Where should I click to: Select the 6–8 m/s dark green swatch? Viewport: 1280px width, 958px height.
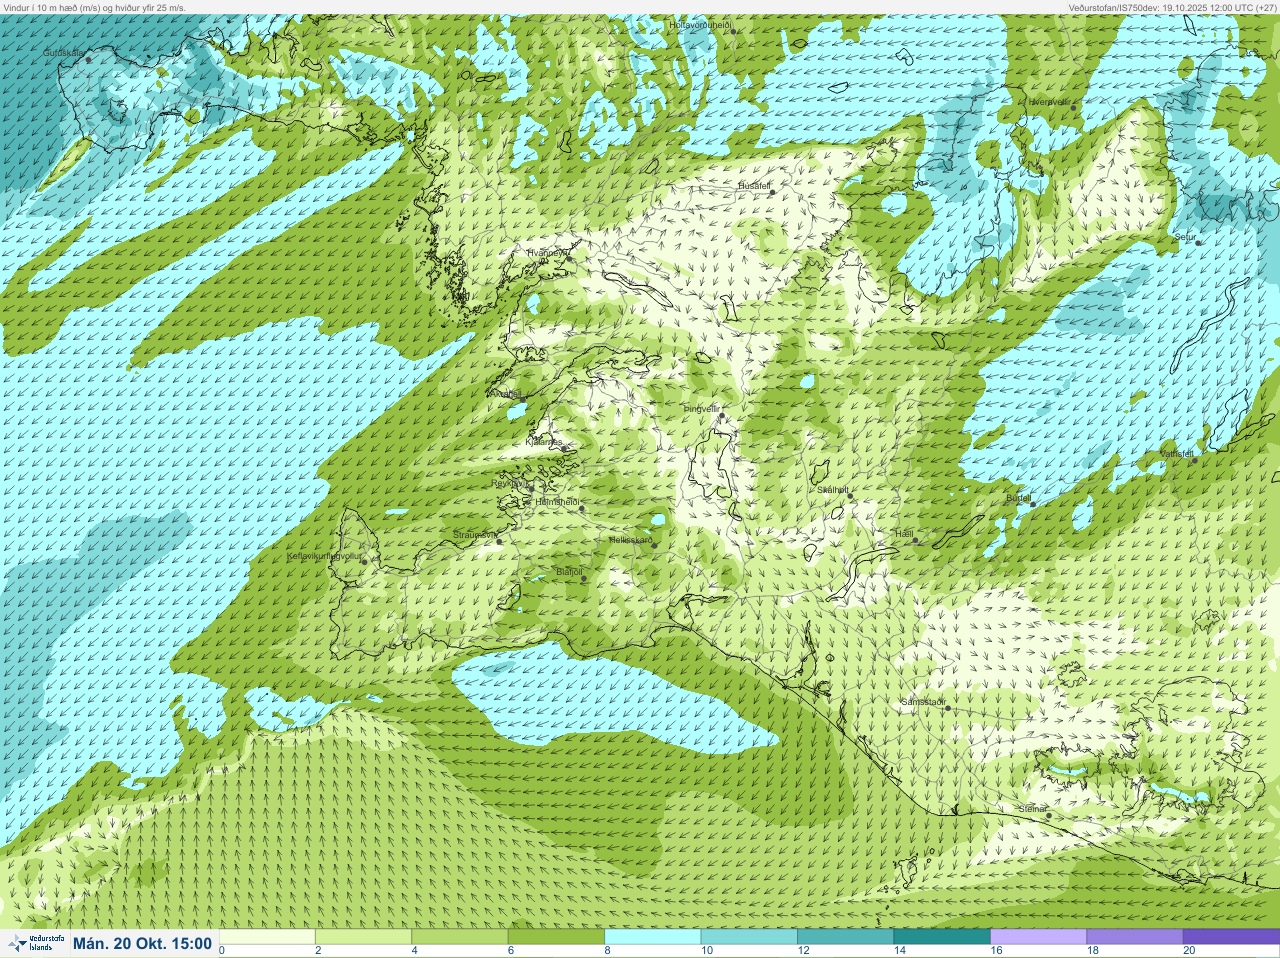(557, 937)
